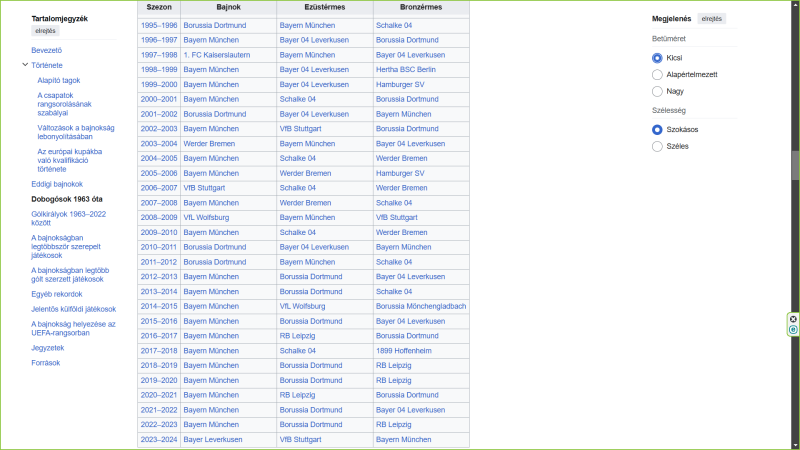Click the 1899 Hoffenheim link

click(x=404, y=351)
